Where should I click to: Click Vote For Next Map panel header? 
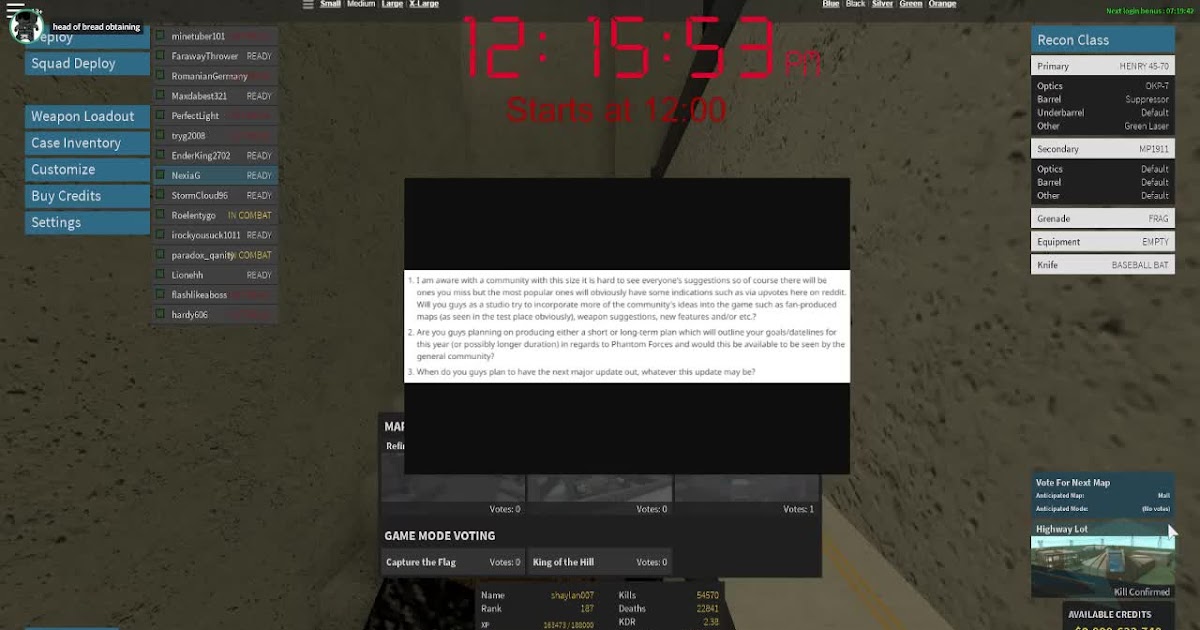tap(1073, 483)
